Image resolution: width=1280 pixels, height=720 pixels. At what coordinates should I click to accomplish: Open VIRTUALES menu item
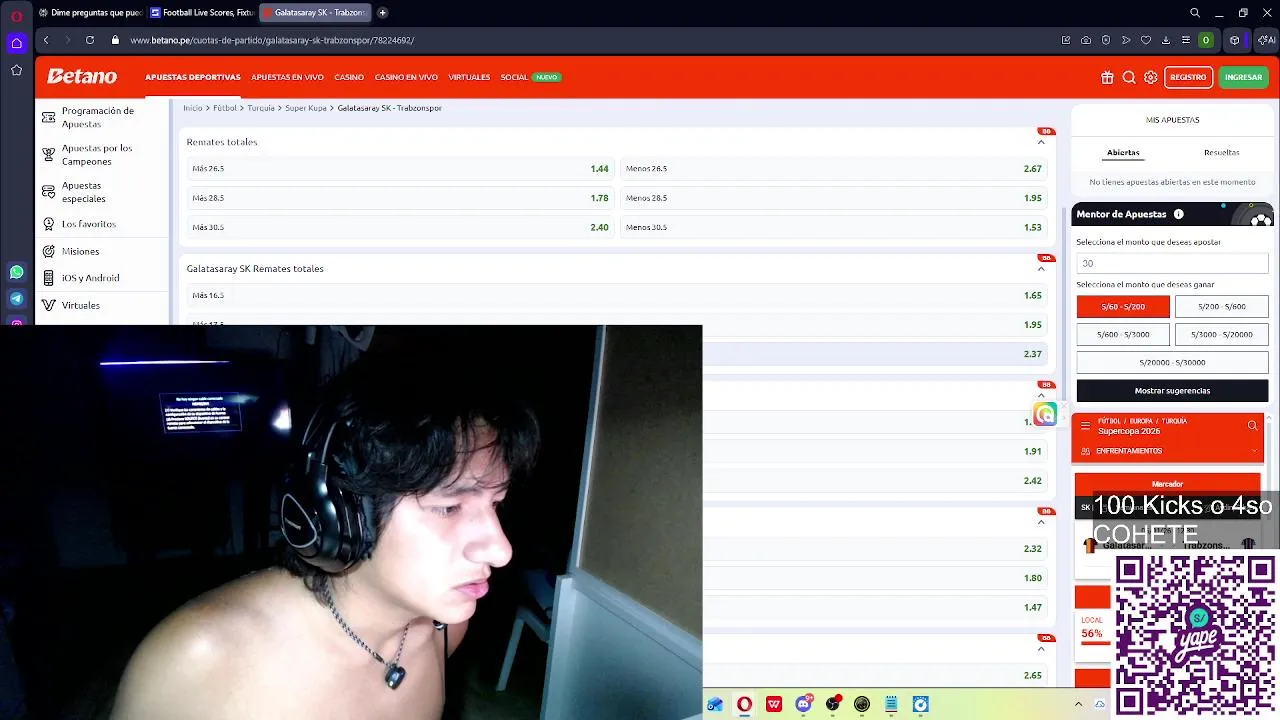(x=469, y=77)
